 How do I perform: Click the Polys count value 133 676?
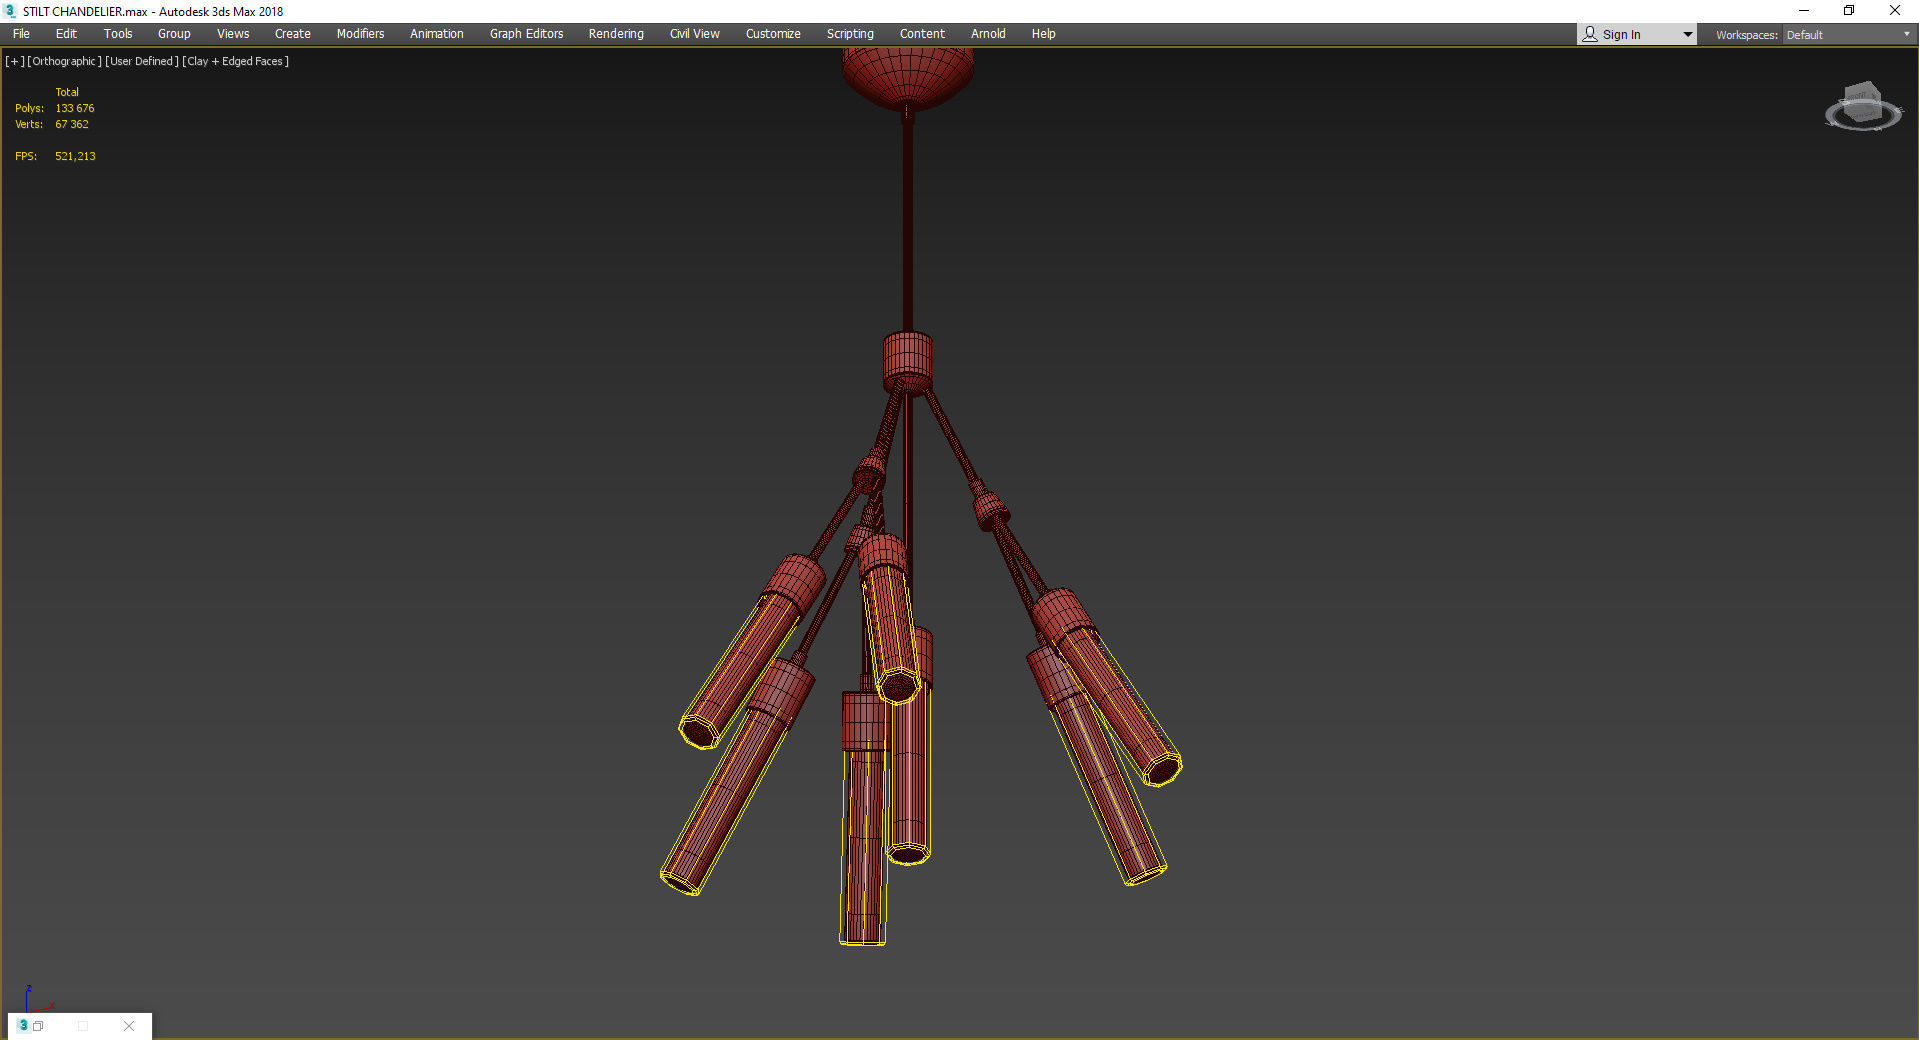coord(75,108)
